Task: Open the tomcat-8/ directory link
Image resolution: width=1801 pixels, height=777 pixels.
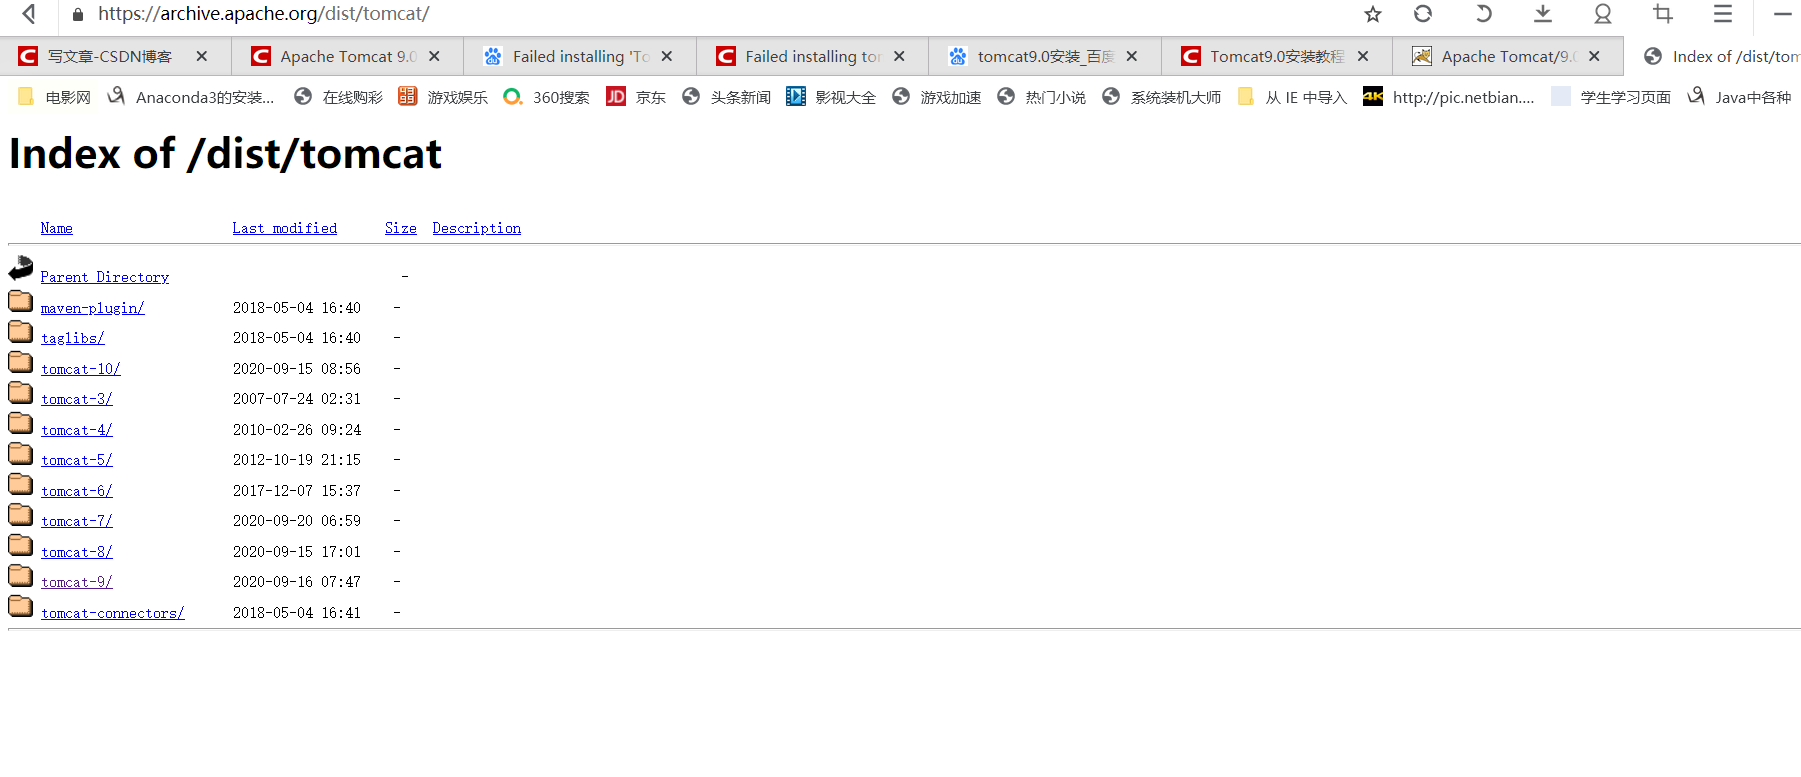Action: 77,552
